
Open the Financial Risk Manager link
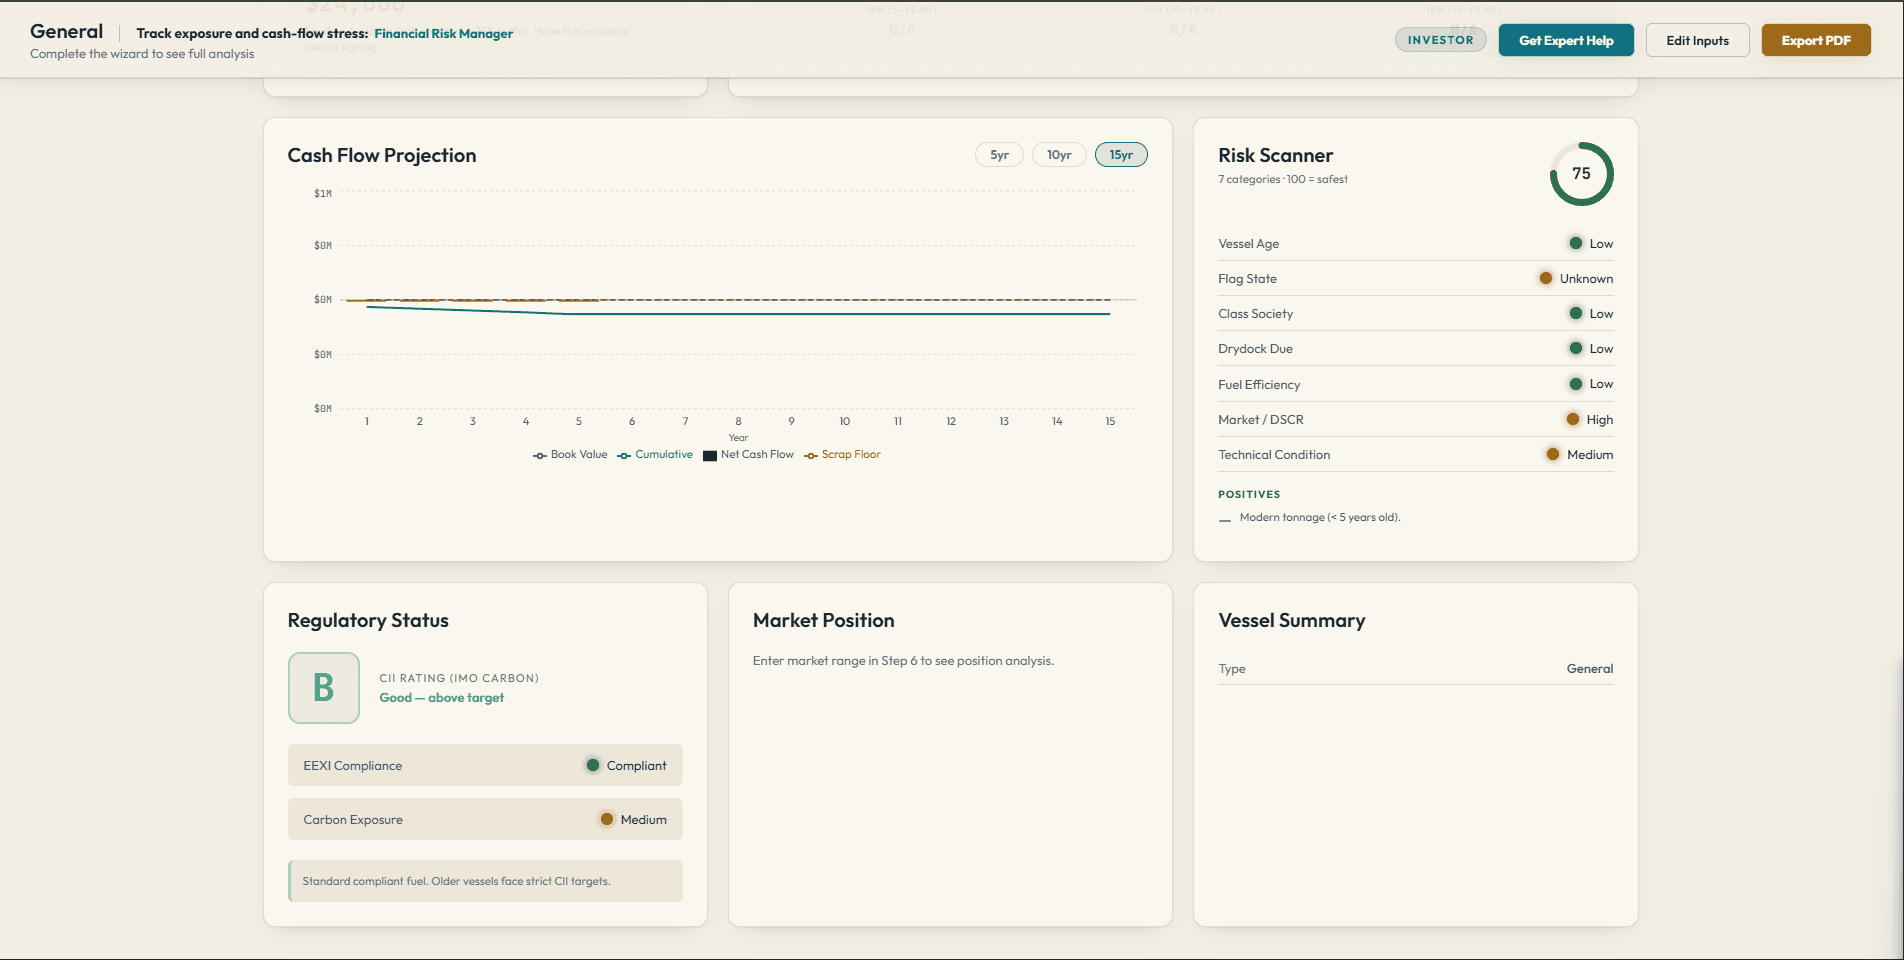[x=443, y=33]
